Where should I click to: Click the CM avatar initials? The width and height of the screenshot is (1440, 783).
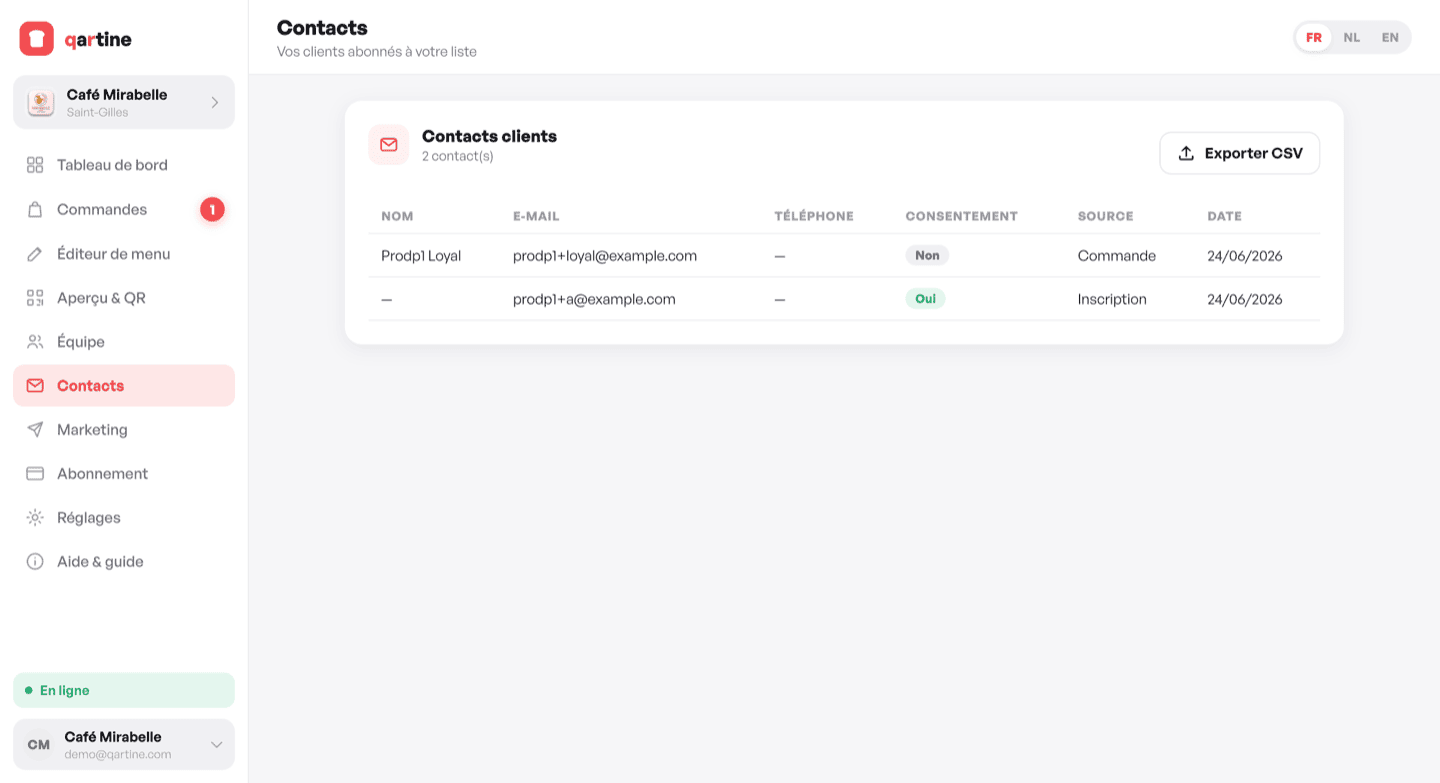pyautogui.click(x=39, y=745)
